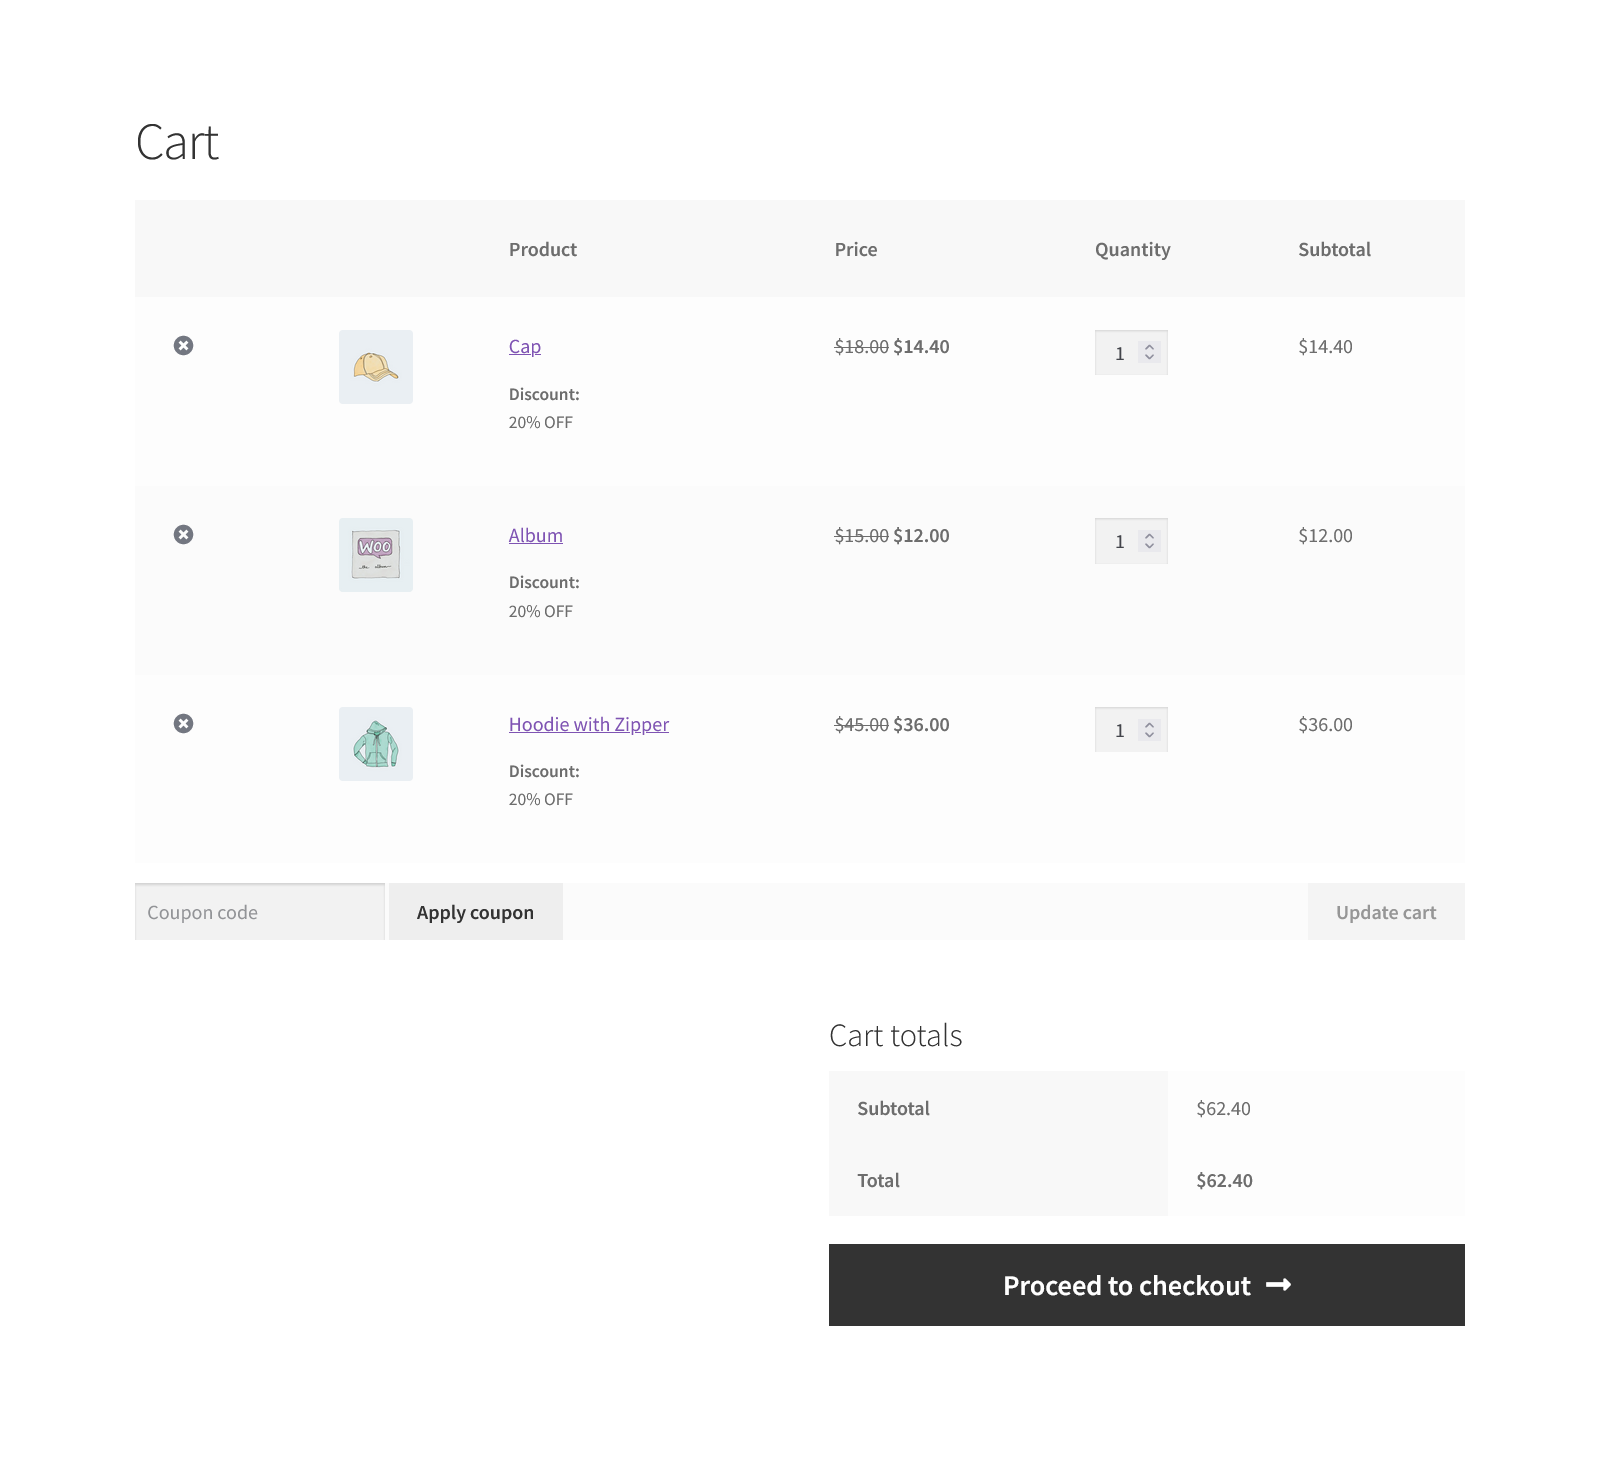The height and width of the screenshot is (1460, 1600).
Task: Click the arrow icon on Proceed to checkout
Action: pos(1279,1286)
